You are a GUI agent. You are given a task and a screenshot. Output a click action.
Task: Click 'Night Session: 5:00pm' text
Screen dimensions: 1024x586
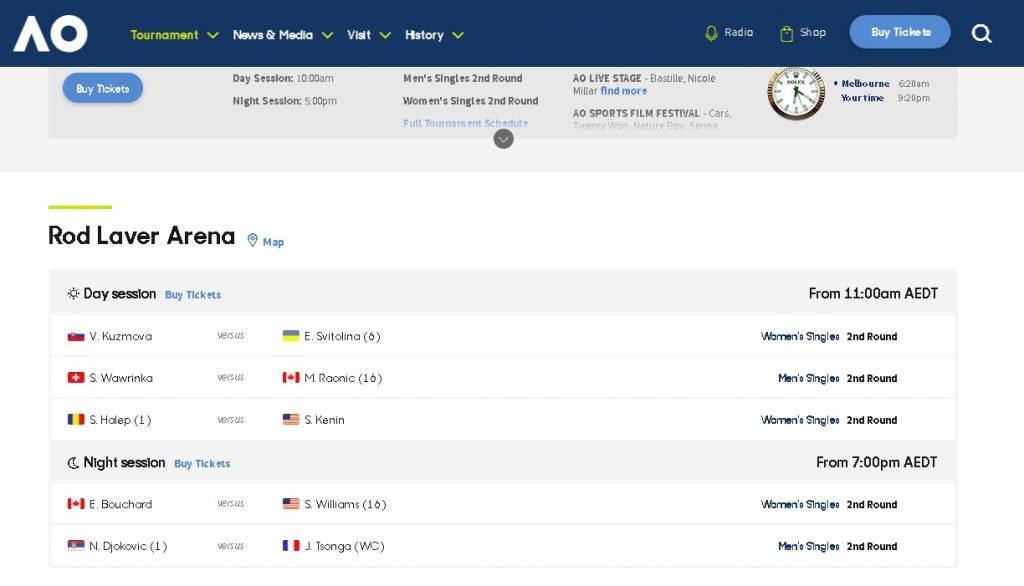285,101
